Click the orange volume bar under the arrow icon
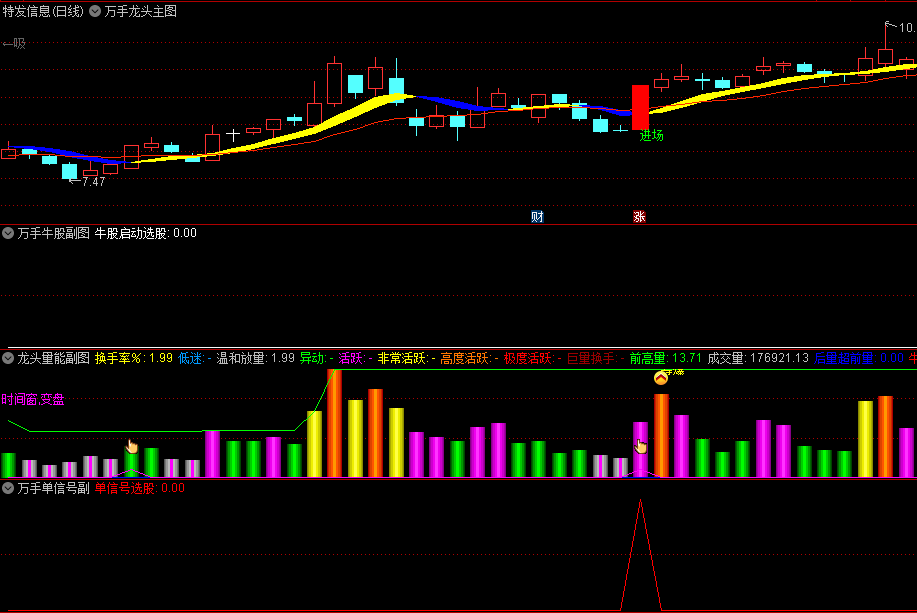The image size is (917, 613). pyautogui.click(x=661, y=436)
